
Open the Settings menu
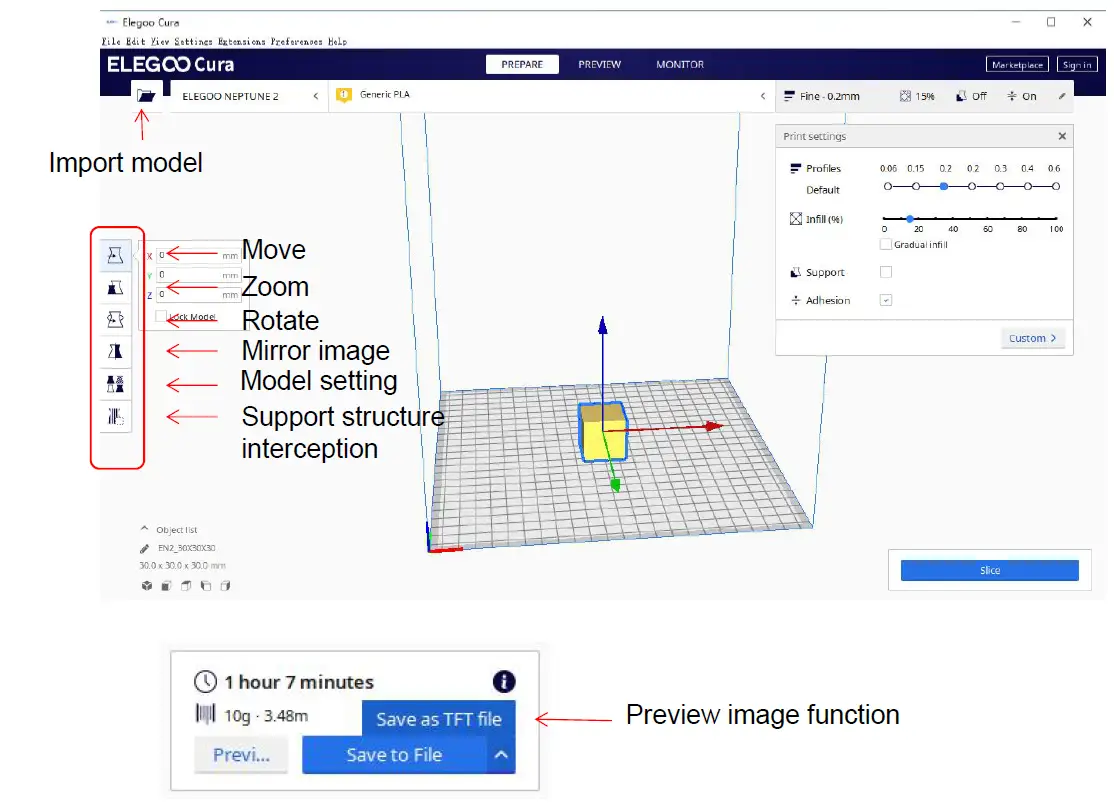193,42
